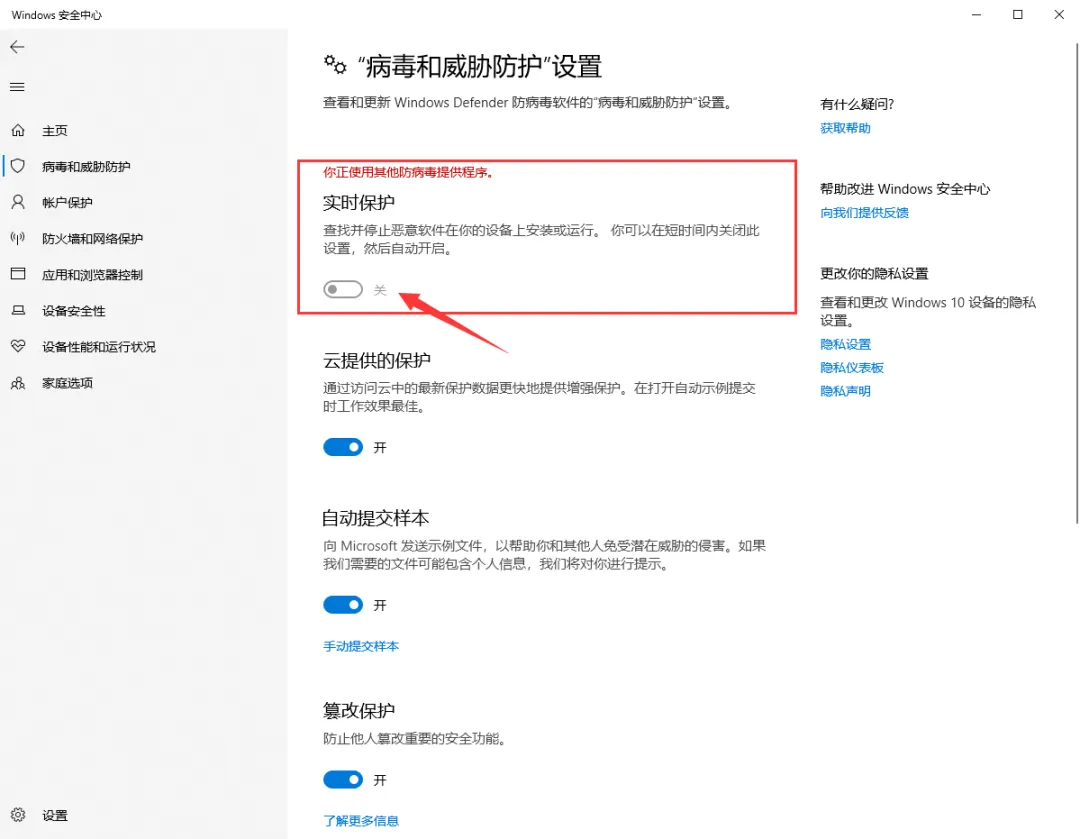
Task: Click the home icon beside 主页
Action: pos(18,130)
